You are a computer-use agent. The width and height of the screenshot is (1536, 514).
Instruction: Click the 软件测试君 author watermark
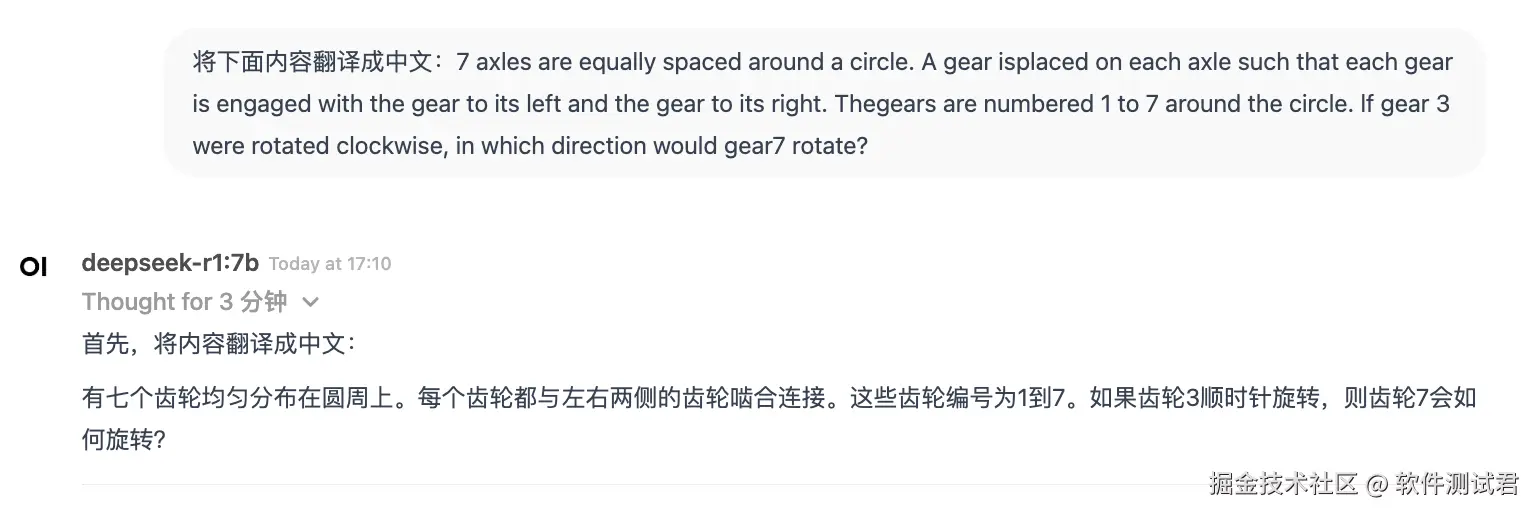click(1458, 486)
